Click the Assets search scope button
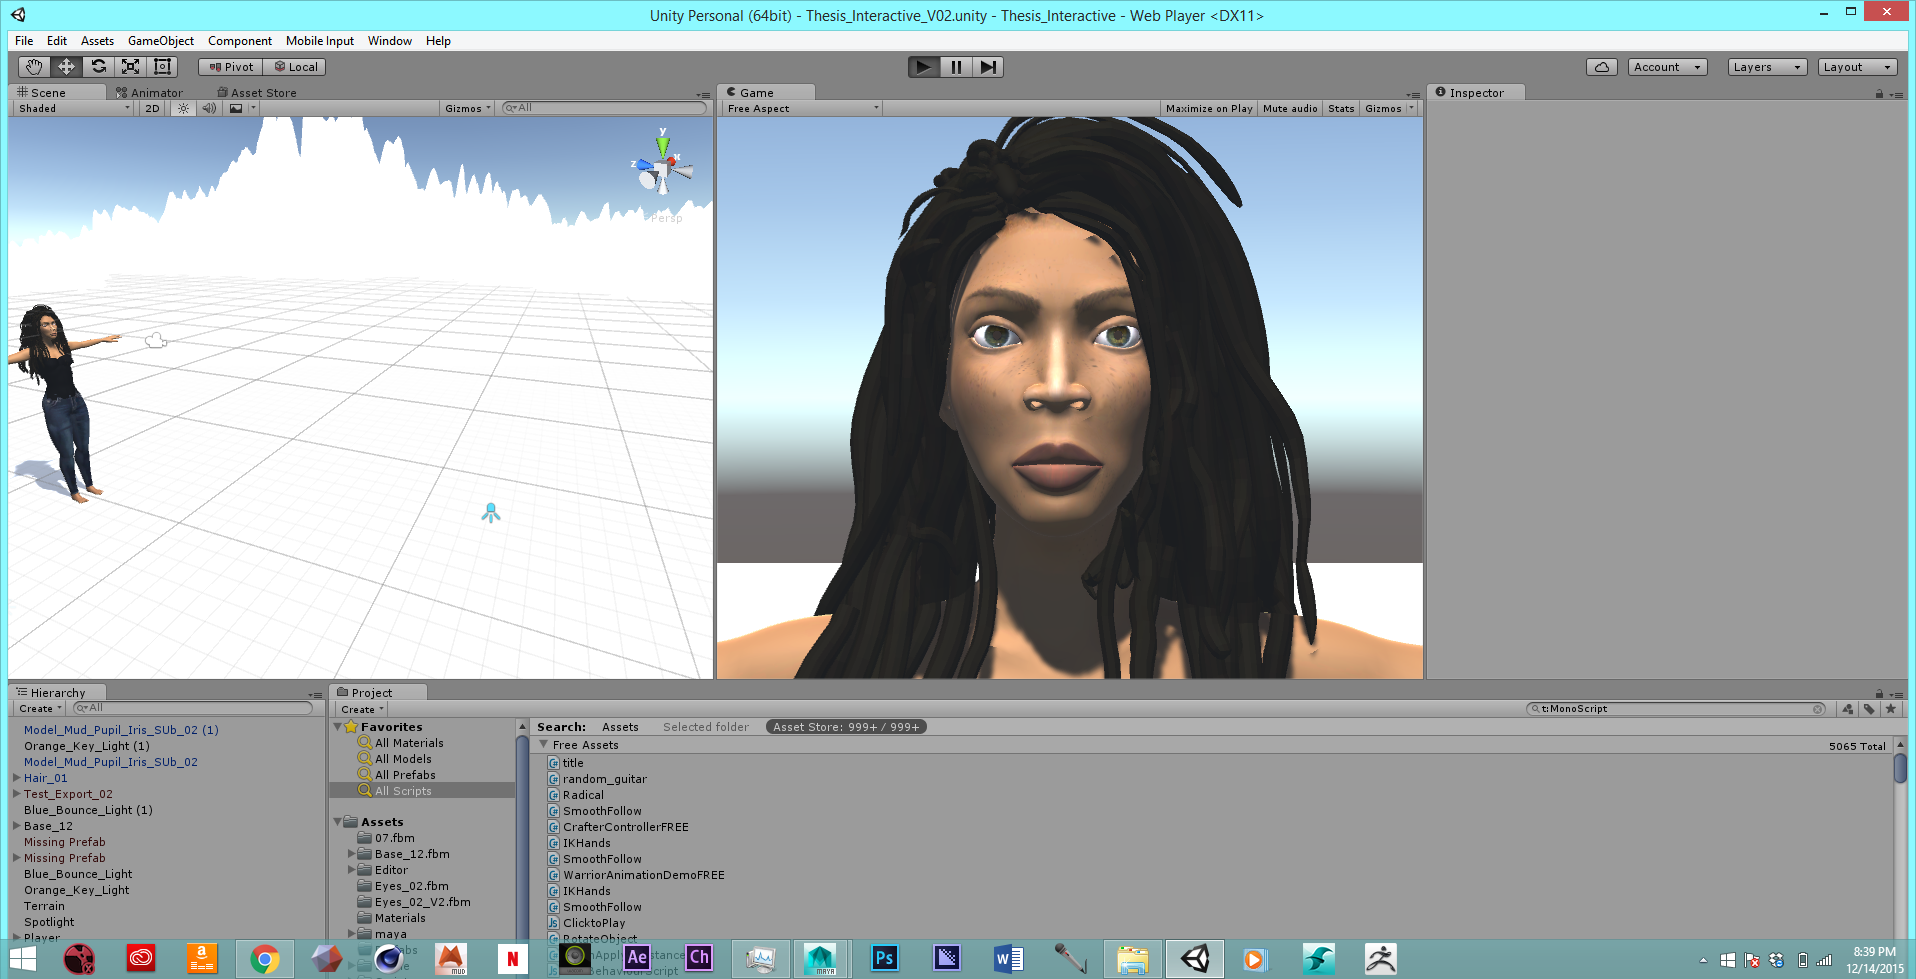Viewport: 1916px width, 979px height. click(x=620, y=727)
